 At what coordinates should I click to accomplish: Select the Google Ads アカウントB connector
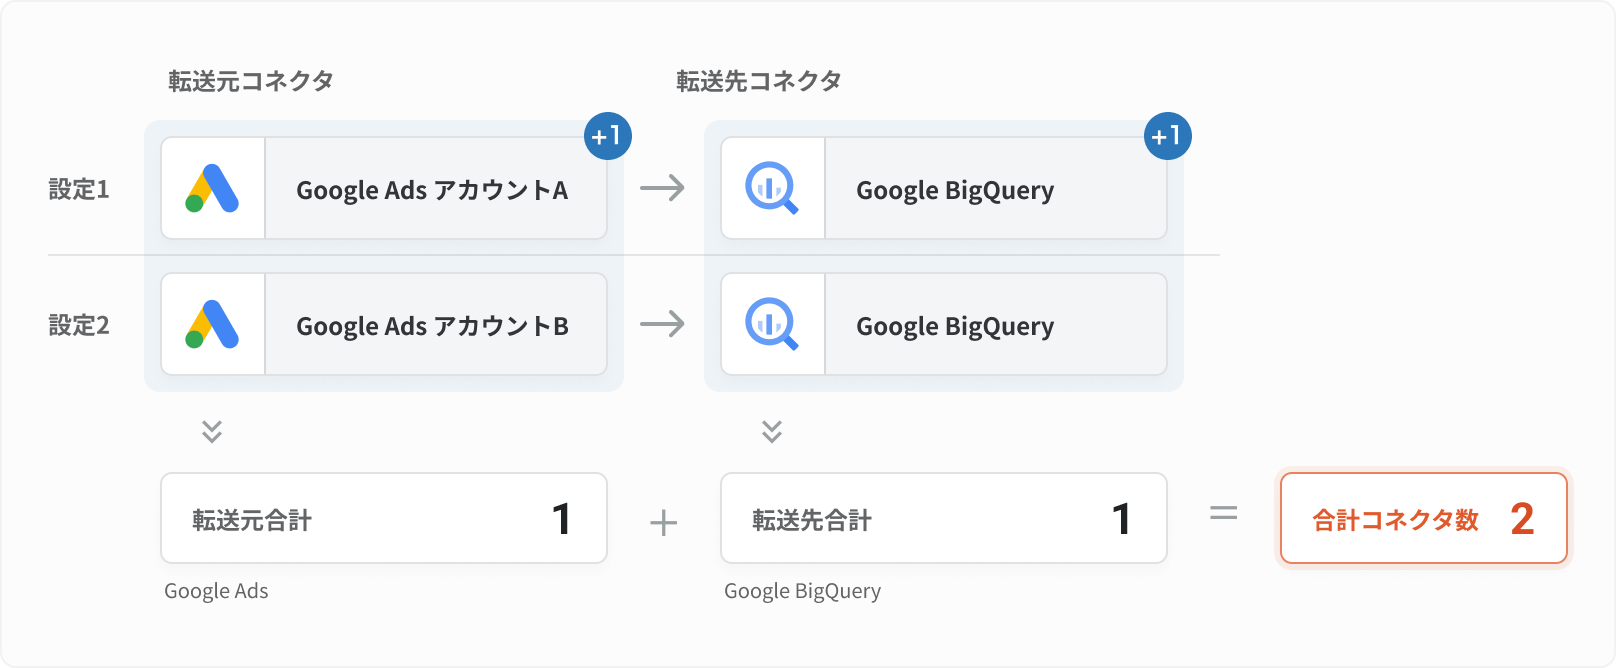click(x=384, y=324)
